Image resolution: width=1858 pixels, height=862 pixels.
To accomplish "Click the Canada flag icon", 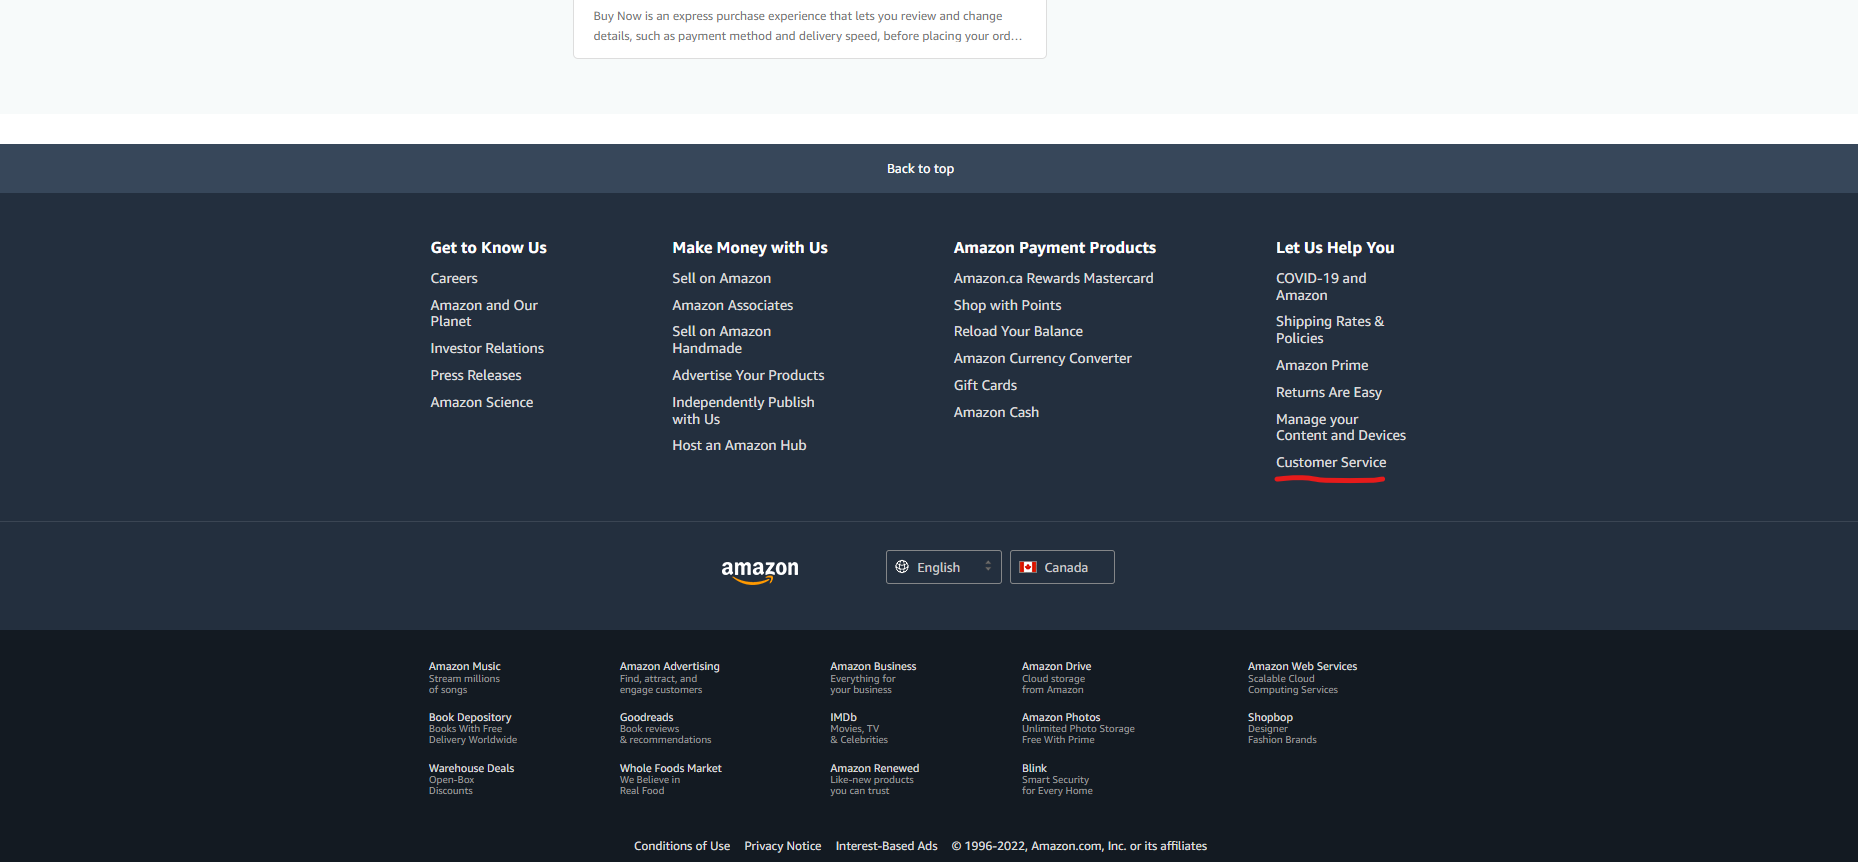I will (x=1028, y=567).
